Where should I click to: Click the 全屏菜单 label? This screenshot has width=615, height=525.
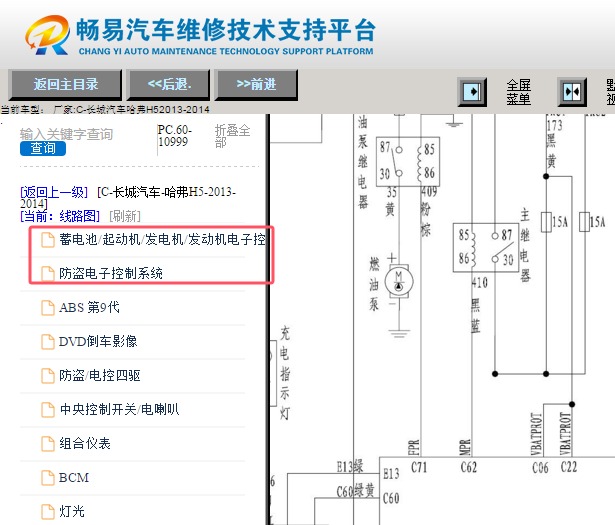click(x=519, y=92)
